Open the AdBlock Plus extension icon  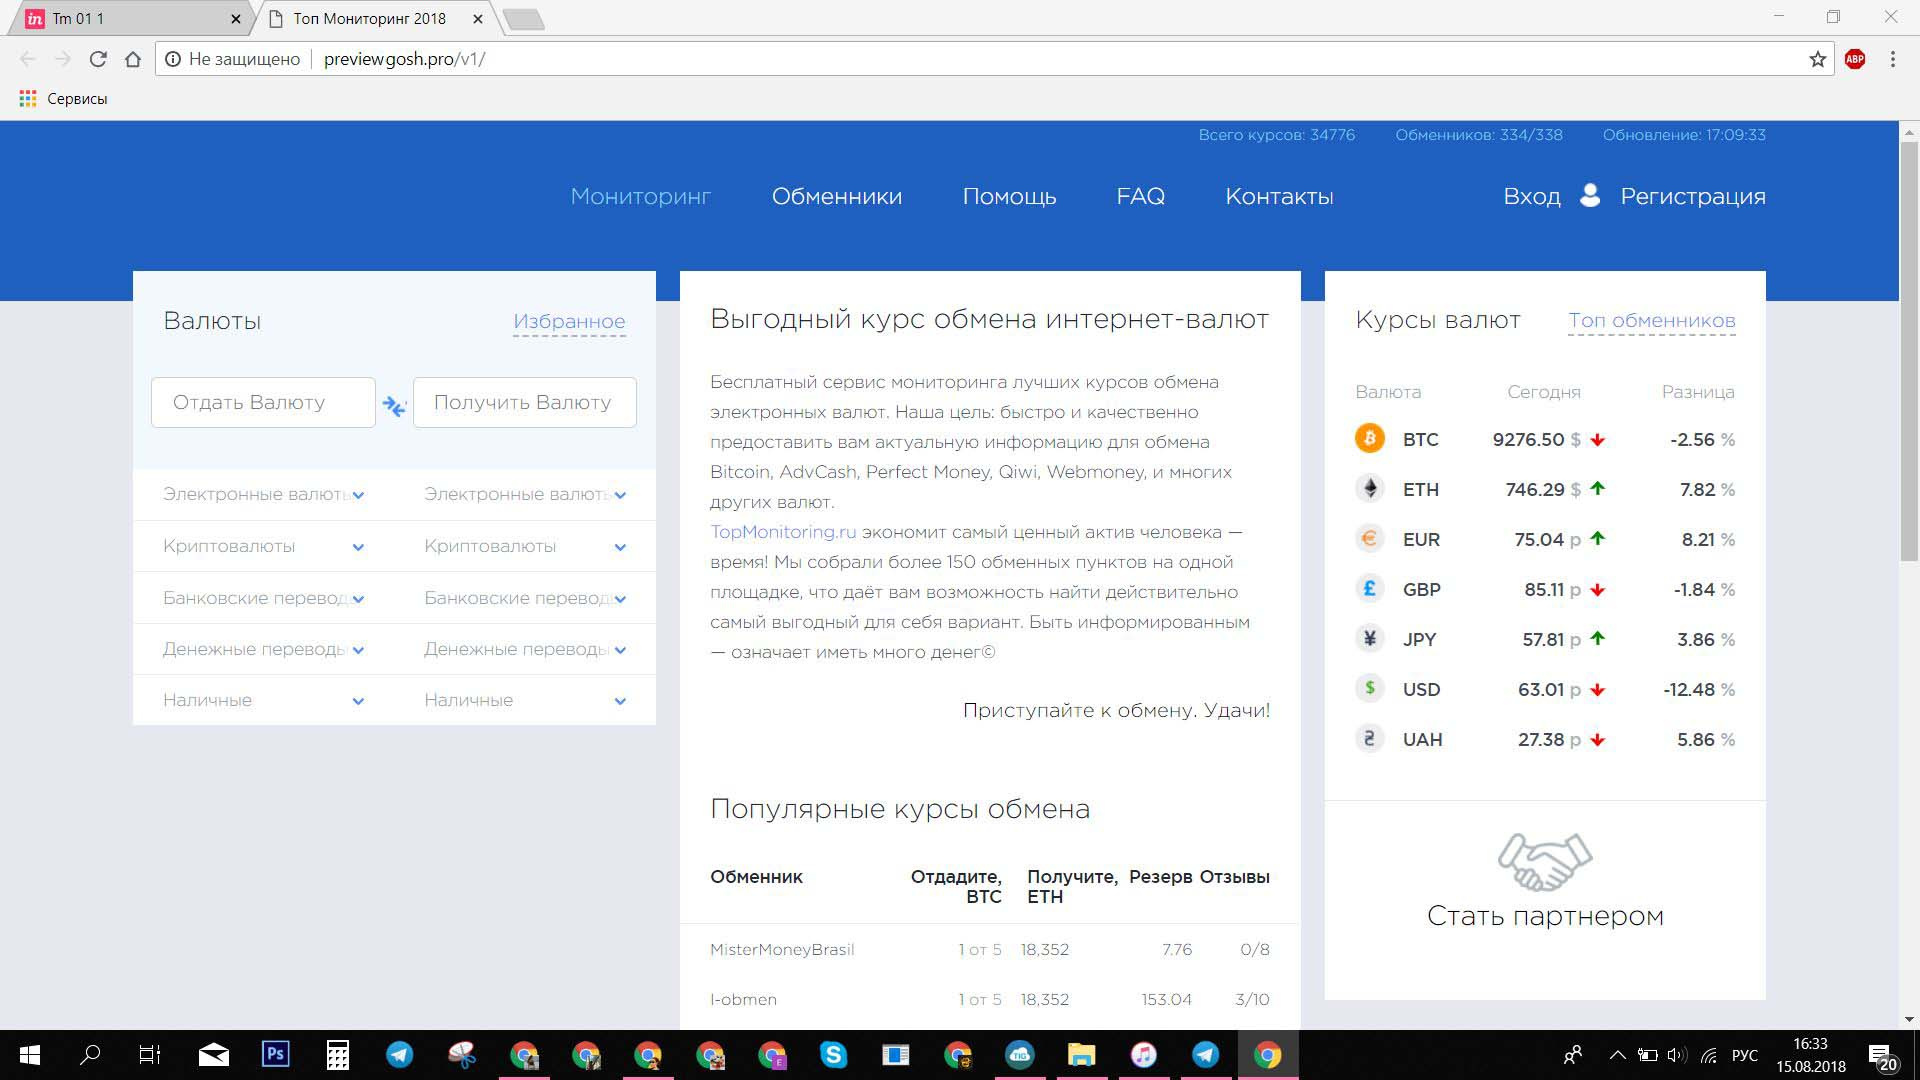[1855, 59]
